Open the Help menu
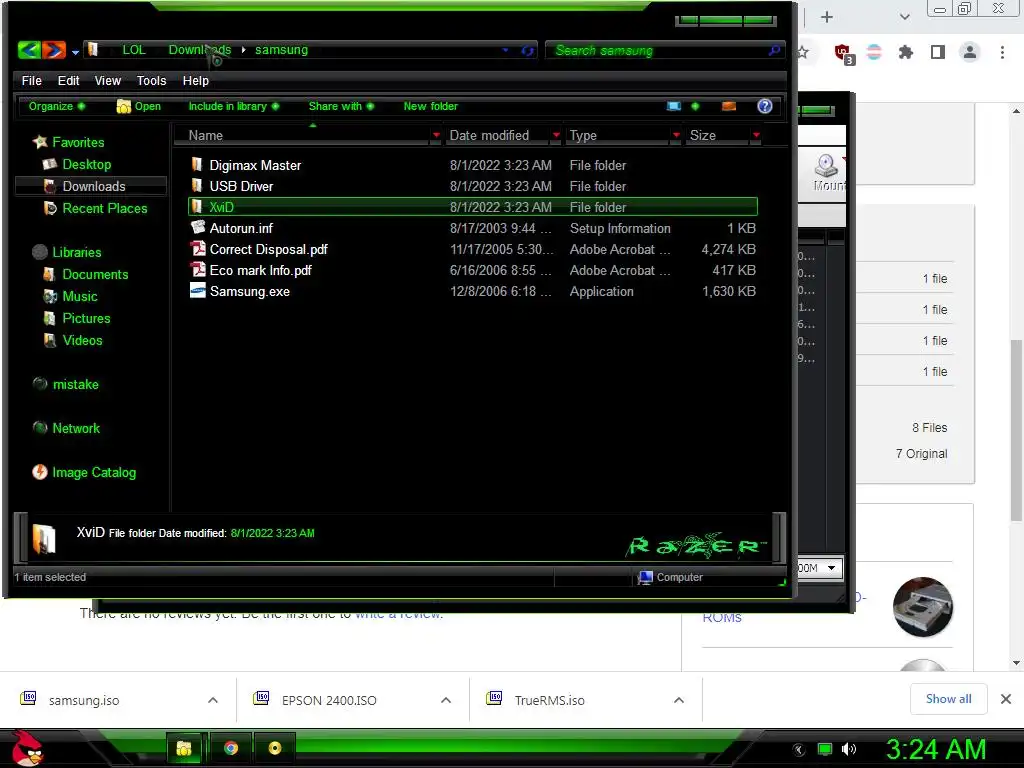Image resolution: width=1024 pixels, height=768 pixels. [195, 80]
